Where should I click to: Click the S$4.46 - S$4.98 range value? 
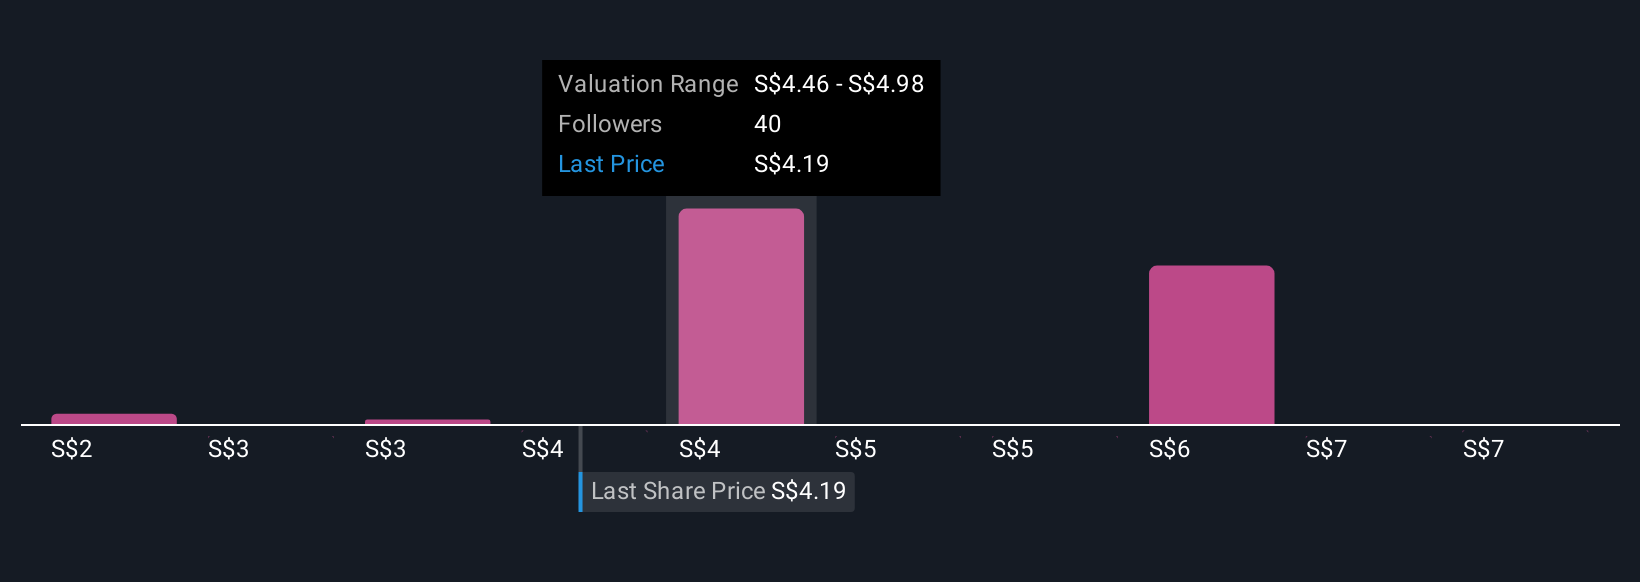pos(839,84)
